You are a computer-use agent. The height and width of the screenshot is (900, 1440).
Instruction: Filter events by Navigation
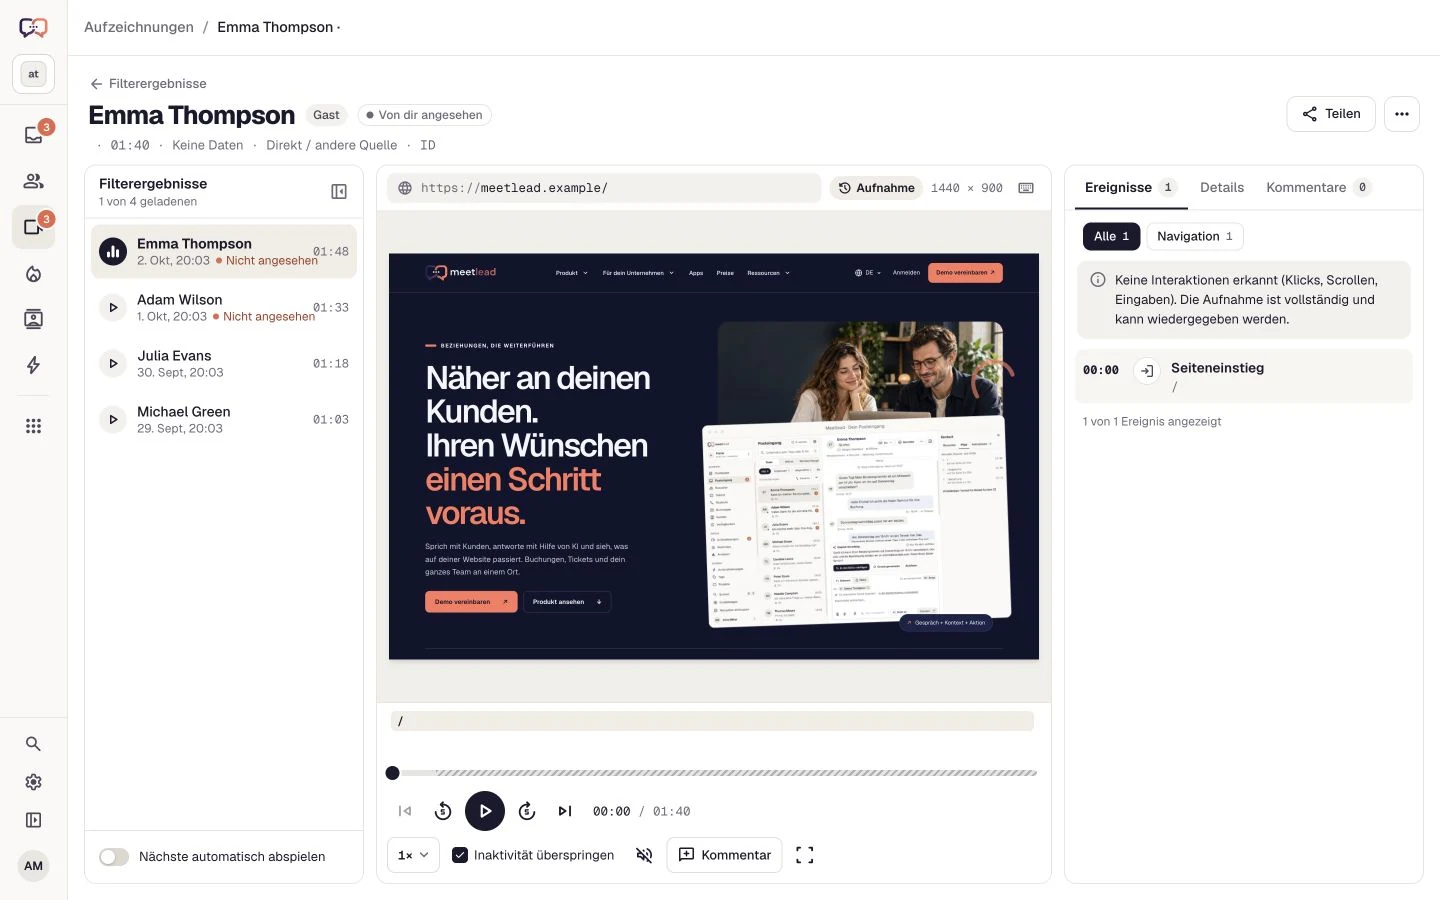click(1194, 236)
